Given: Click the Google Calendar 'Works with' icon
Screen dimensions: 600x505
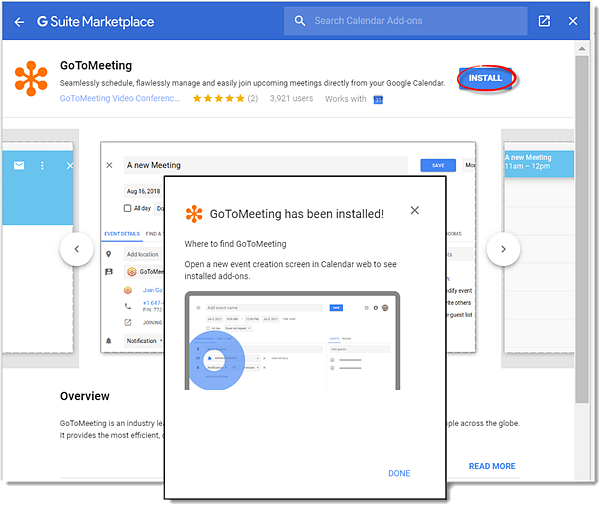Looking at the screenshot, I should [x=378, y=99].
